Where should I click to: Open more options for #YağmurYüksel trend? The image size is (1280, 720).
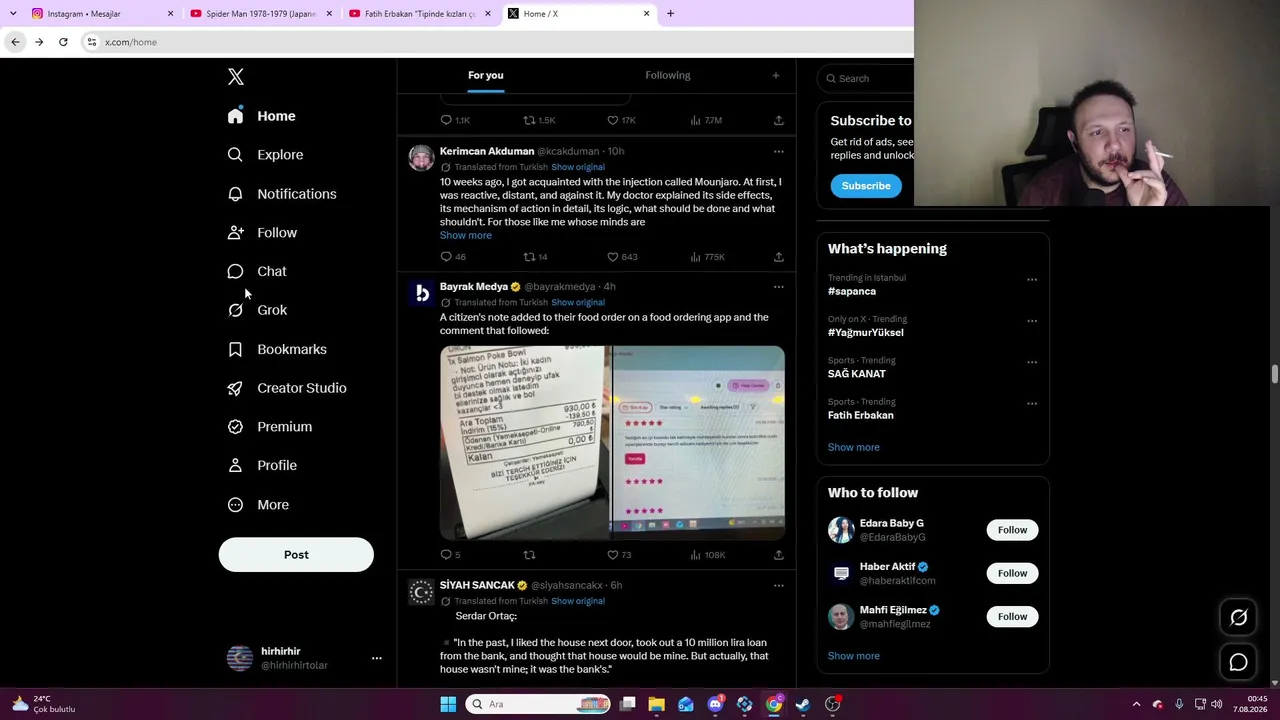(1032, 321)
